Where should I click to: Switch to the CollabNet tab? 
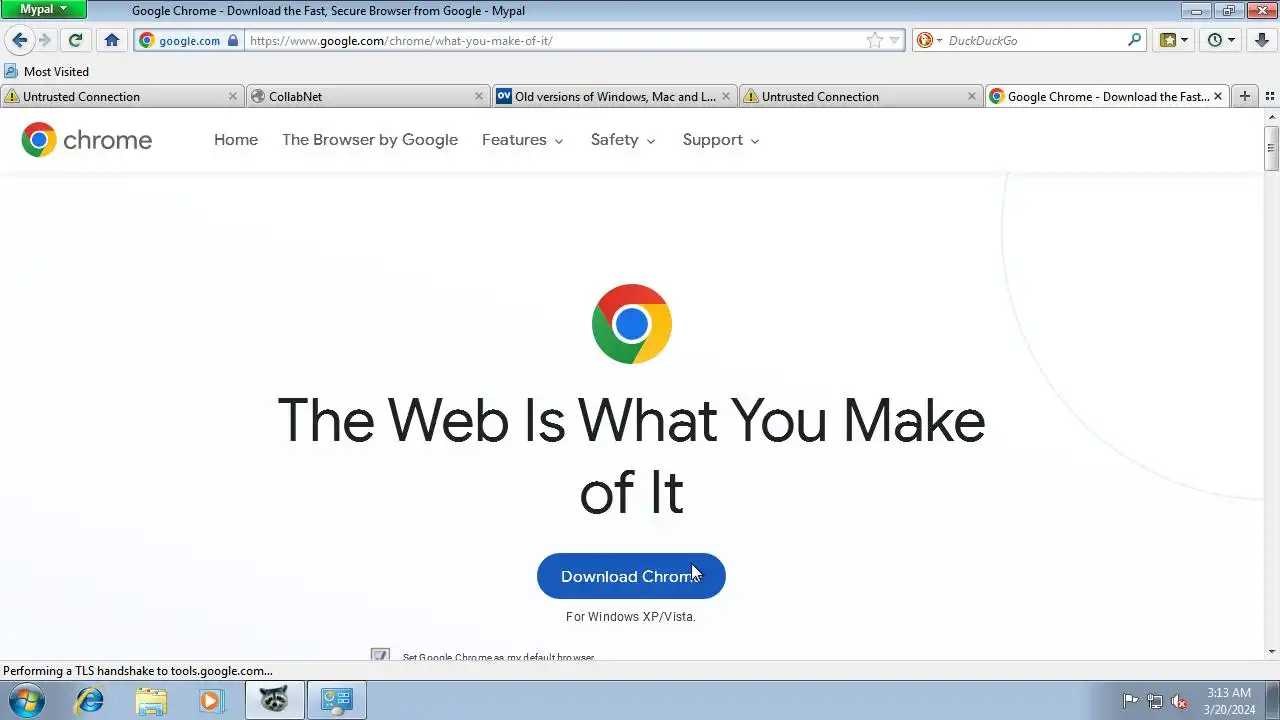pos(368,96)
